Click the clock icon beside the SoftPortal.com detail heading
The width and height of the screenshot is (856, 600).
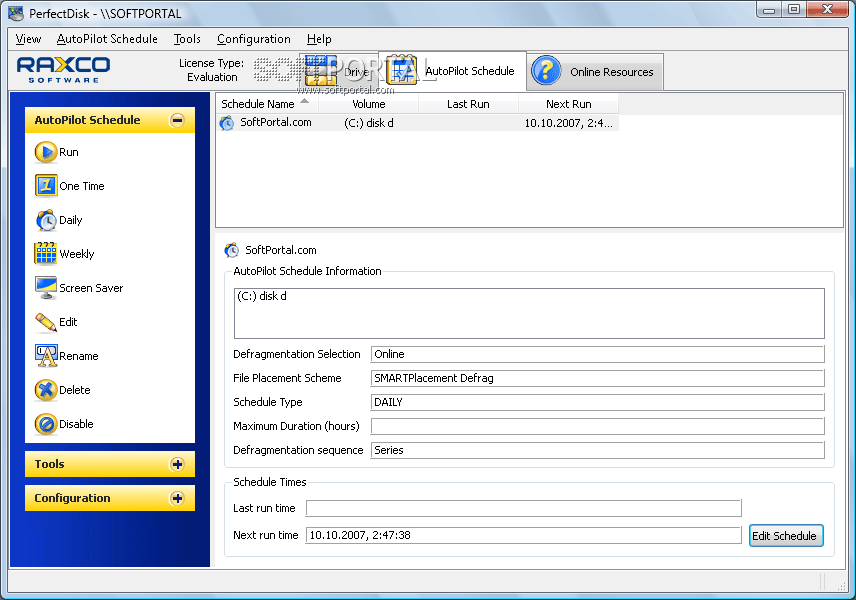click(231, 250)
